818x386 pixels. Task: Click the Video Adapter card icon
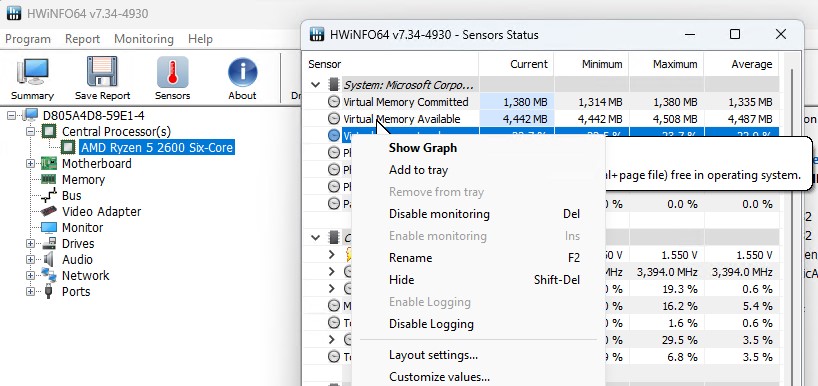point(49,212)
